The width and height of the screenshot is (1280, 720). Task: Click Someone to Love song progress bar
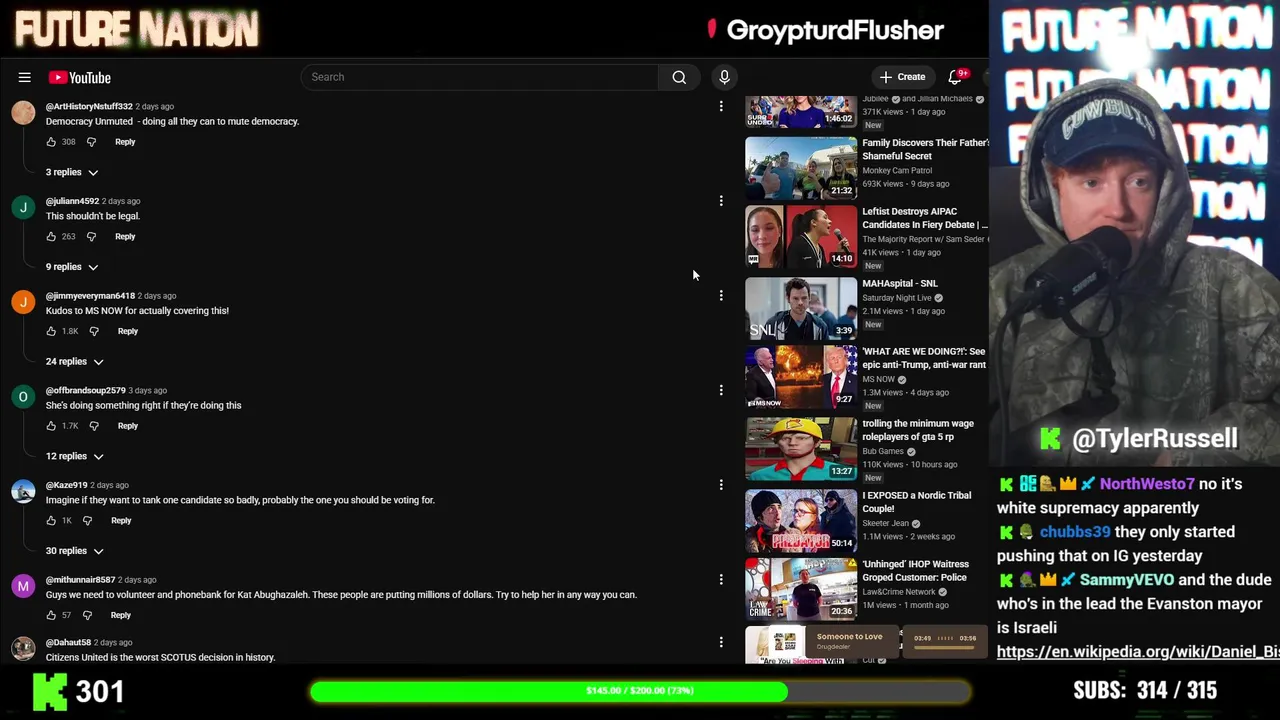[945, 647]
